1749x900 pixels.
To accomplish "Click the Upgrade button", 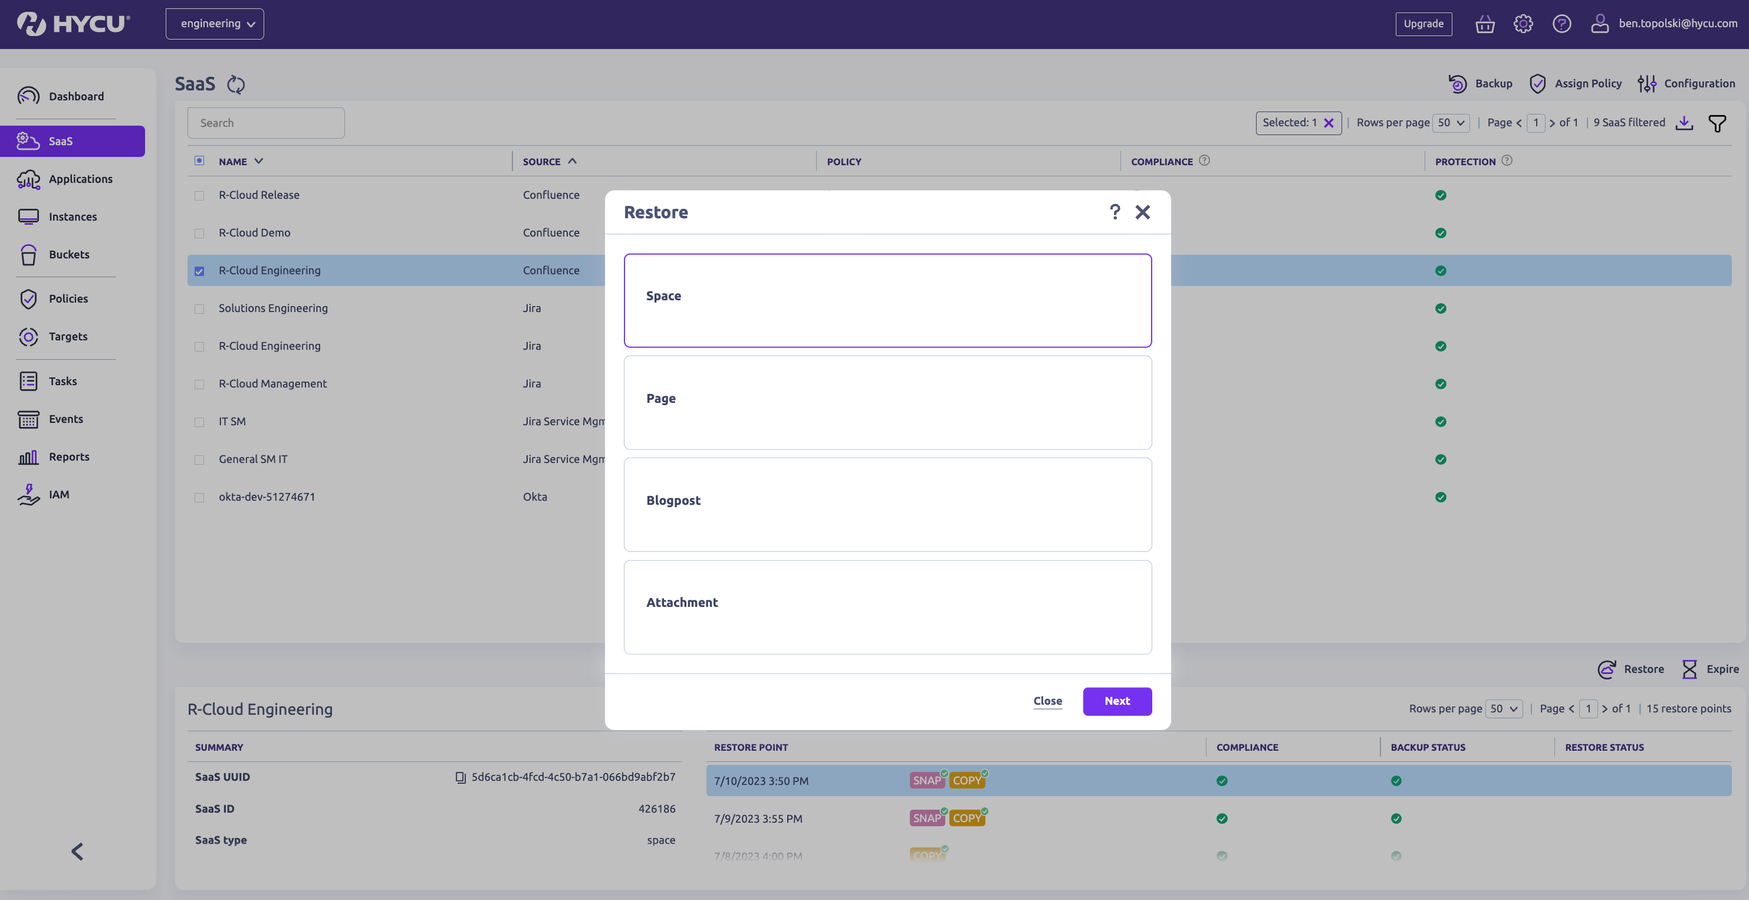I will (1423, 24).
